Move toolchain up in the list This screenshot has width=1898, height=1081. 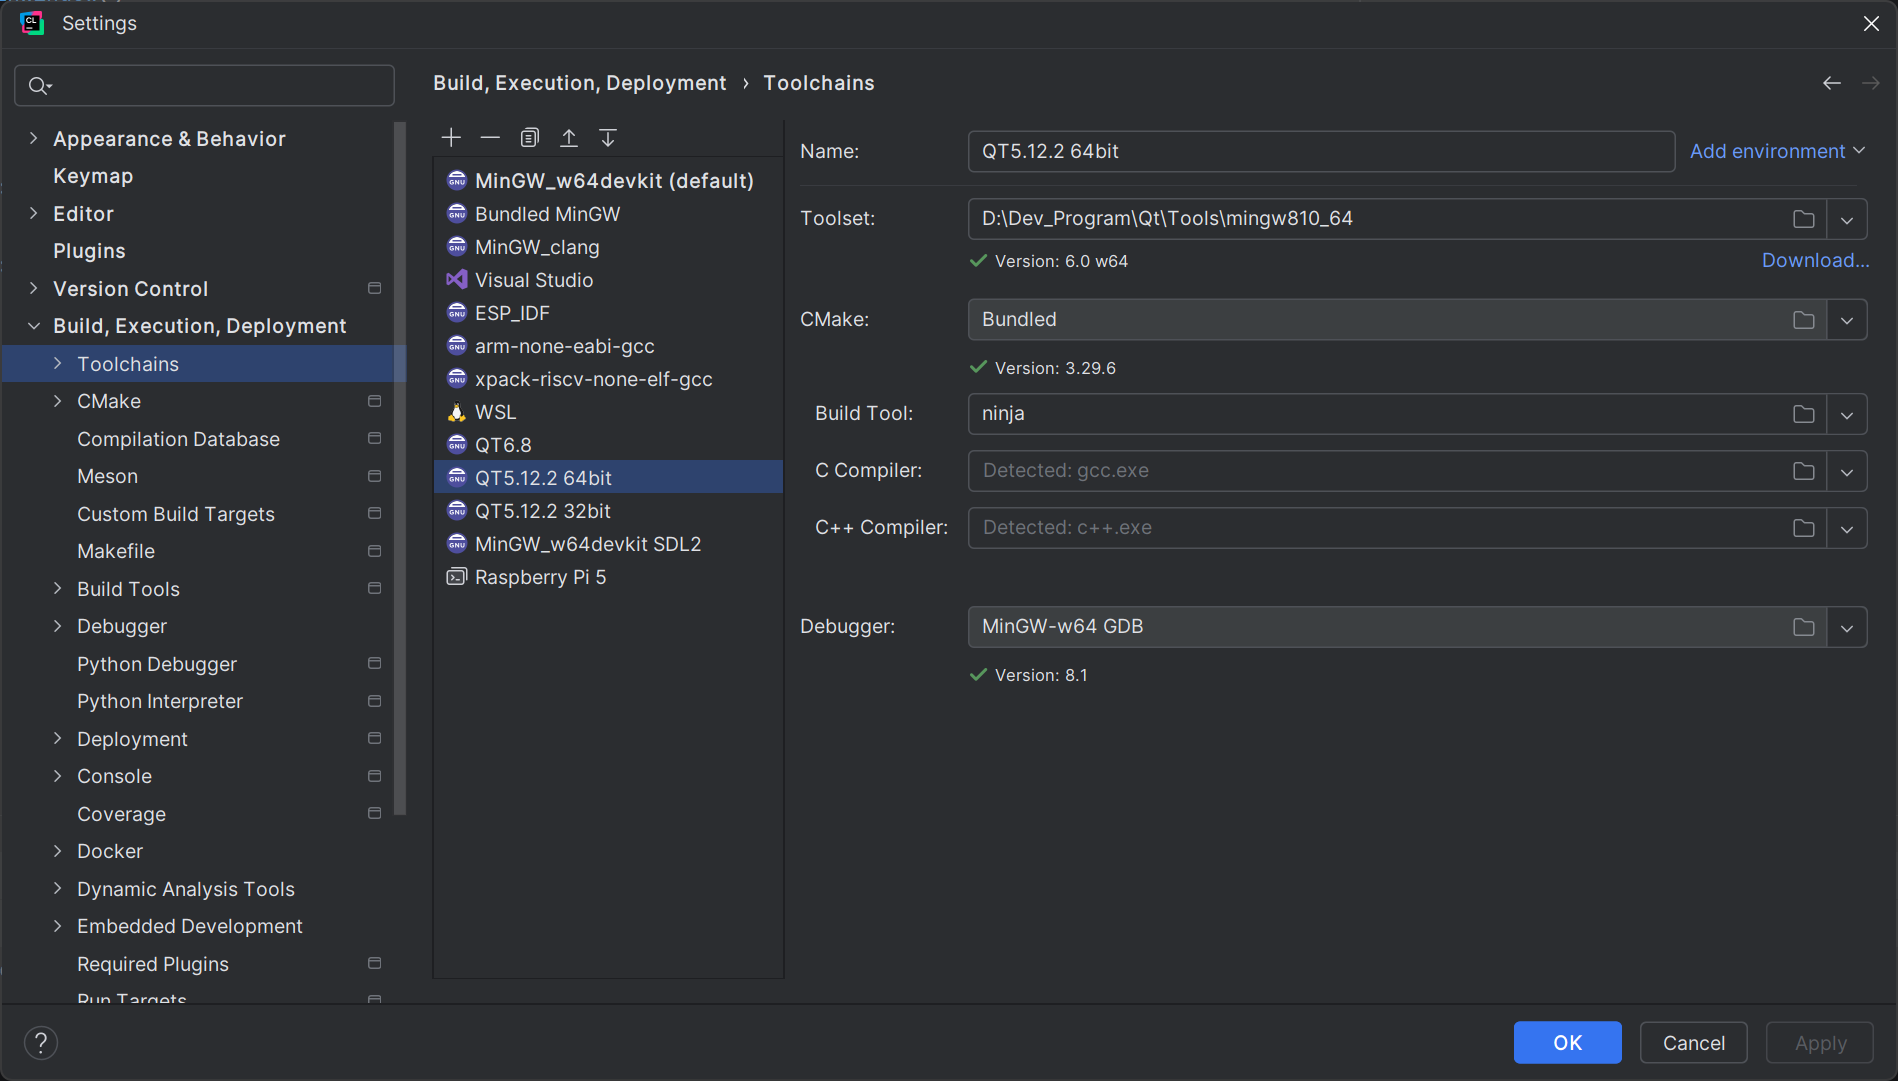point(569,138)
